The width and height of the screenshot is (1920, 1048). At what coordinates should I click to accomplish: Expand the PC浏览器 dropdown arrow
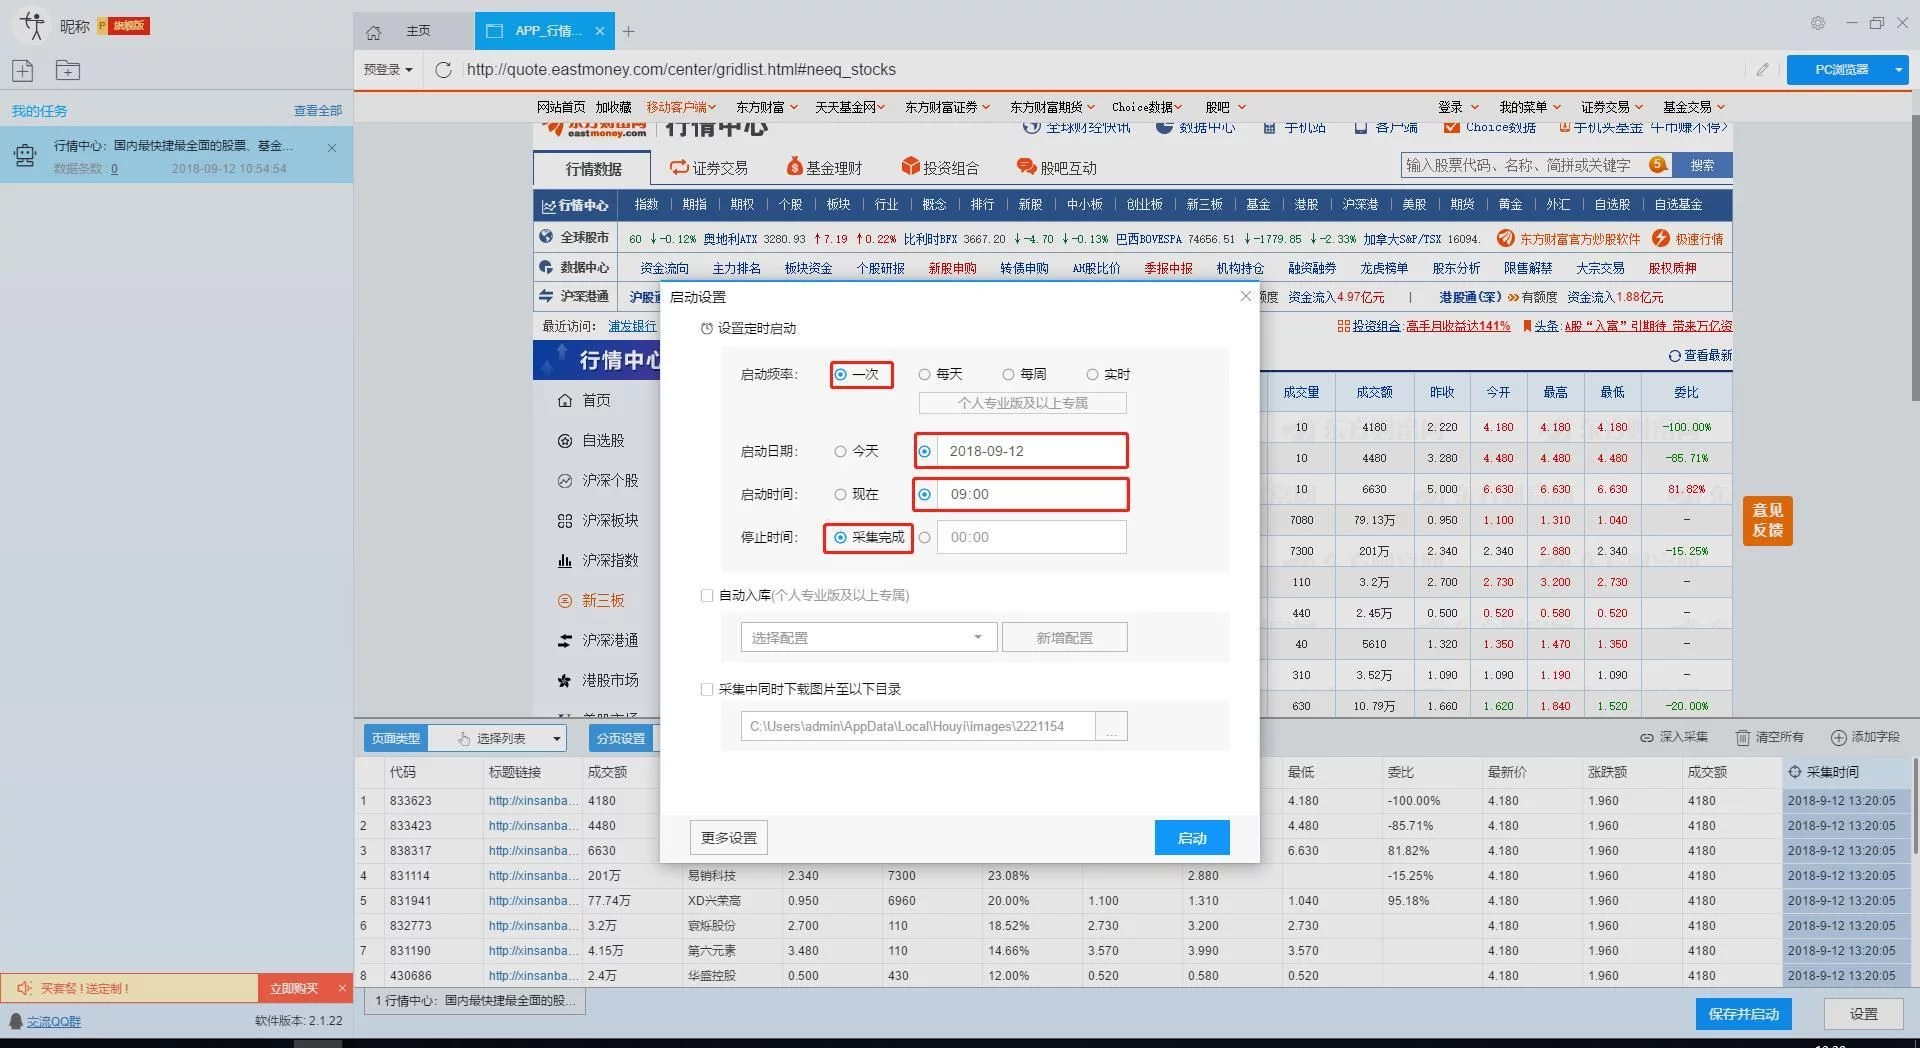point(1898,70)
